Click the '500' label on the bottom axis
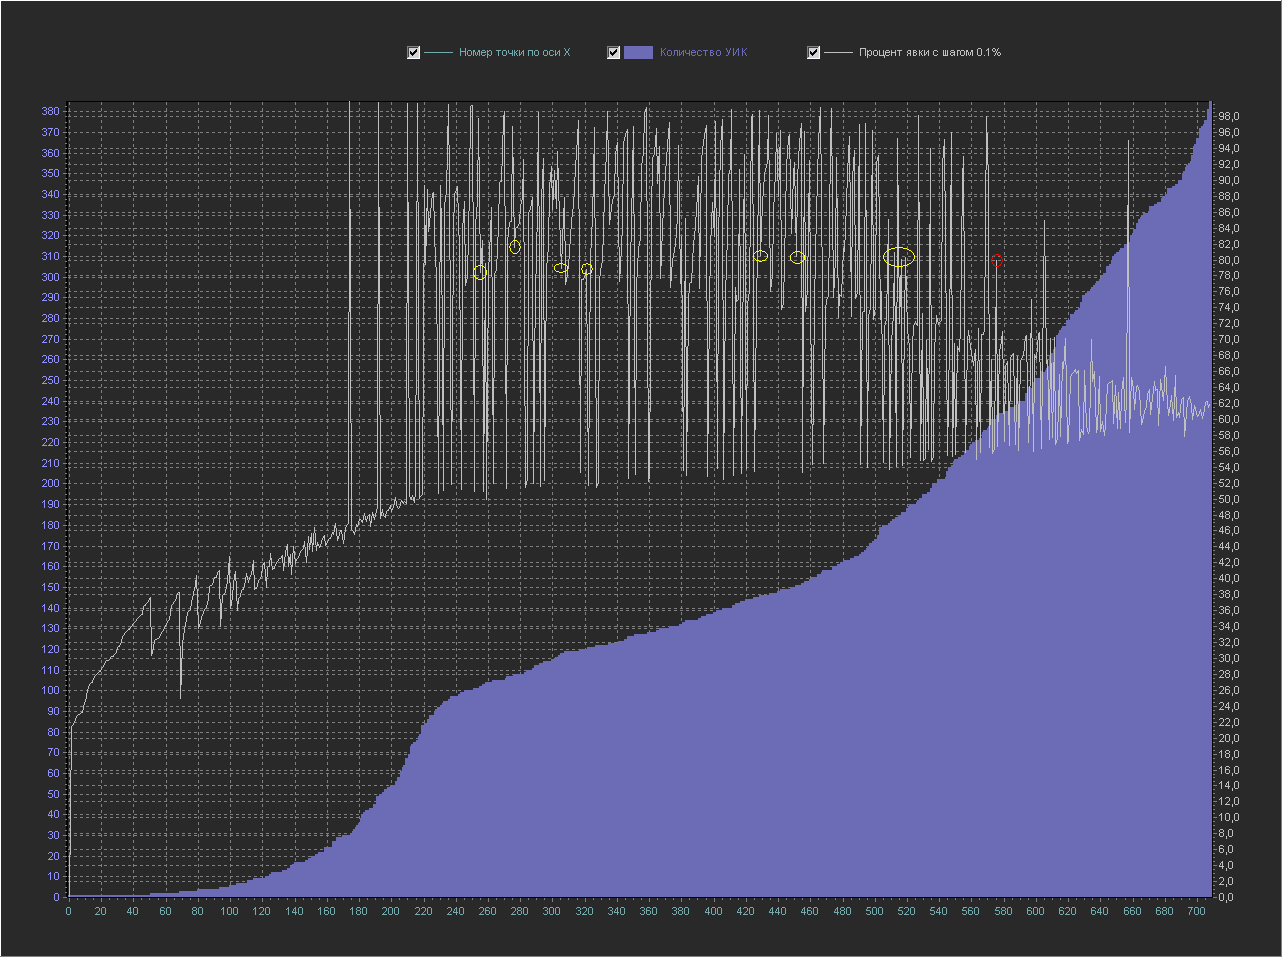1282x957 pixels. (874, 911)
